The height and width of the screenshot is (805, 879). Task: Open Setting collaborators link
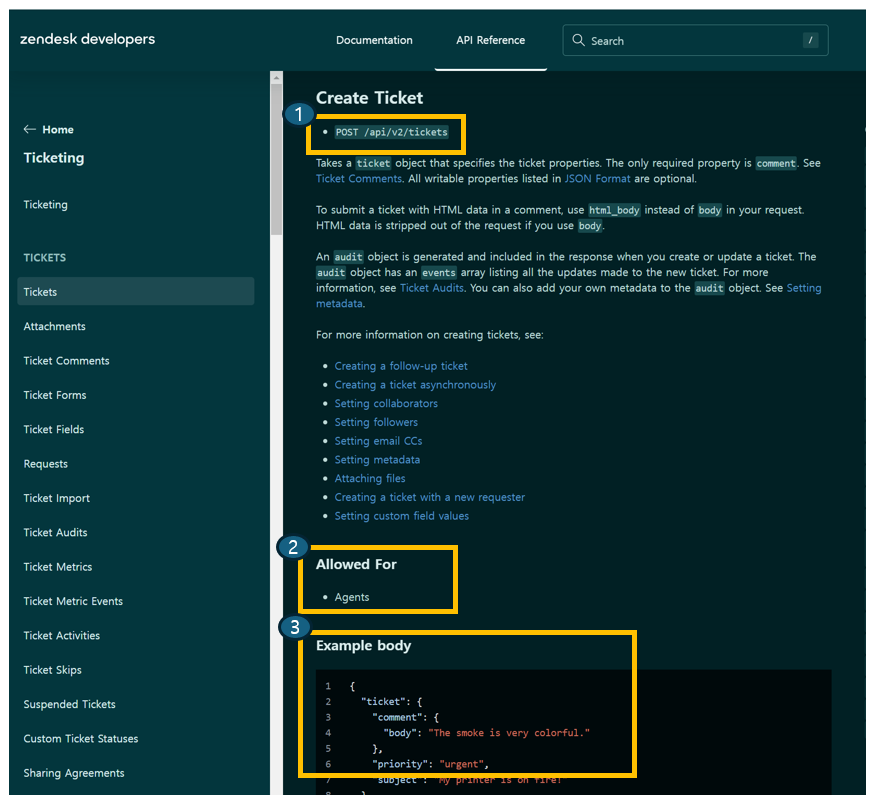(386, 404)
